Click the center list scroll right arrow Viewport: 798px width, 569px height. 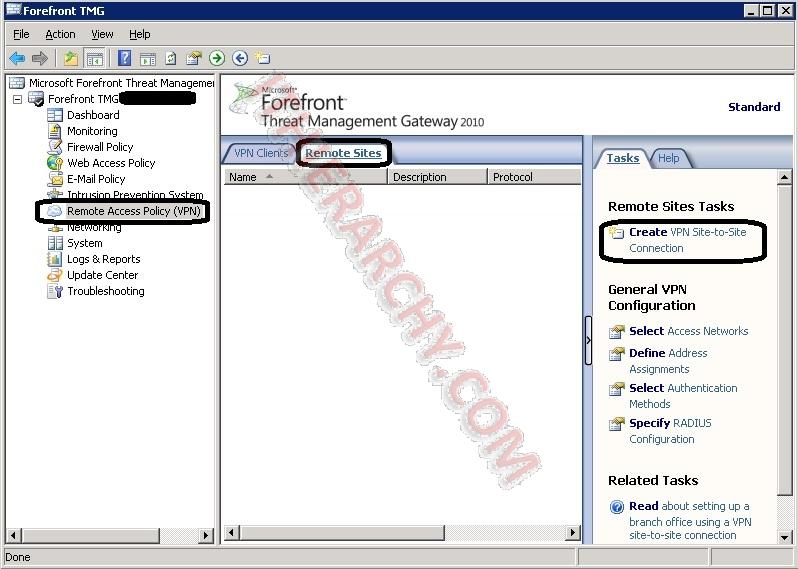click(573, 533)
